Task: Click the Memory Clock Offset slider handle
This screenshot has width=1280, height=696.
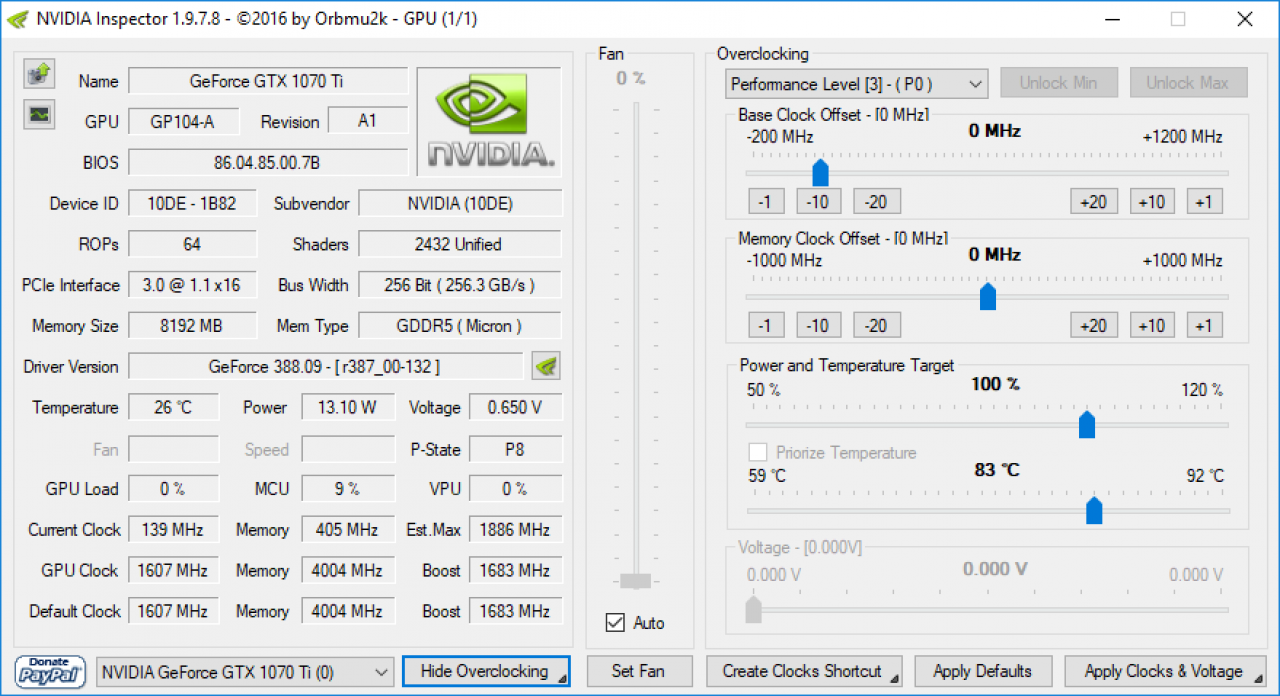Action: point(988,297)
